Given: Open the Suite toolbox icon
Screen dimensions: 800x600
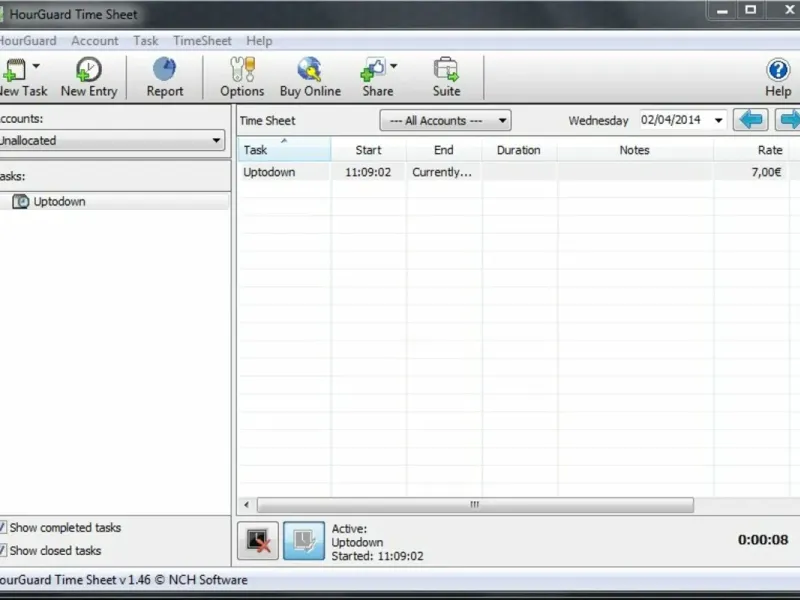Looking at the screenshot, I should 446,69.
